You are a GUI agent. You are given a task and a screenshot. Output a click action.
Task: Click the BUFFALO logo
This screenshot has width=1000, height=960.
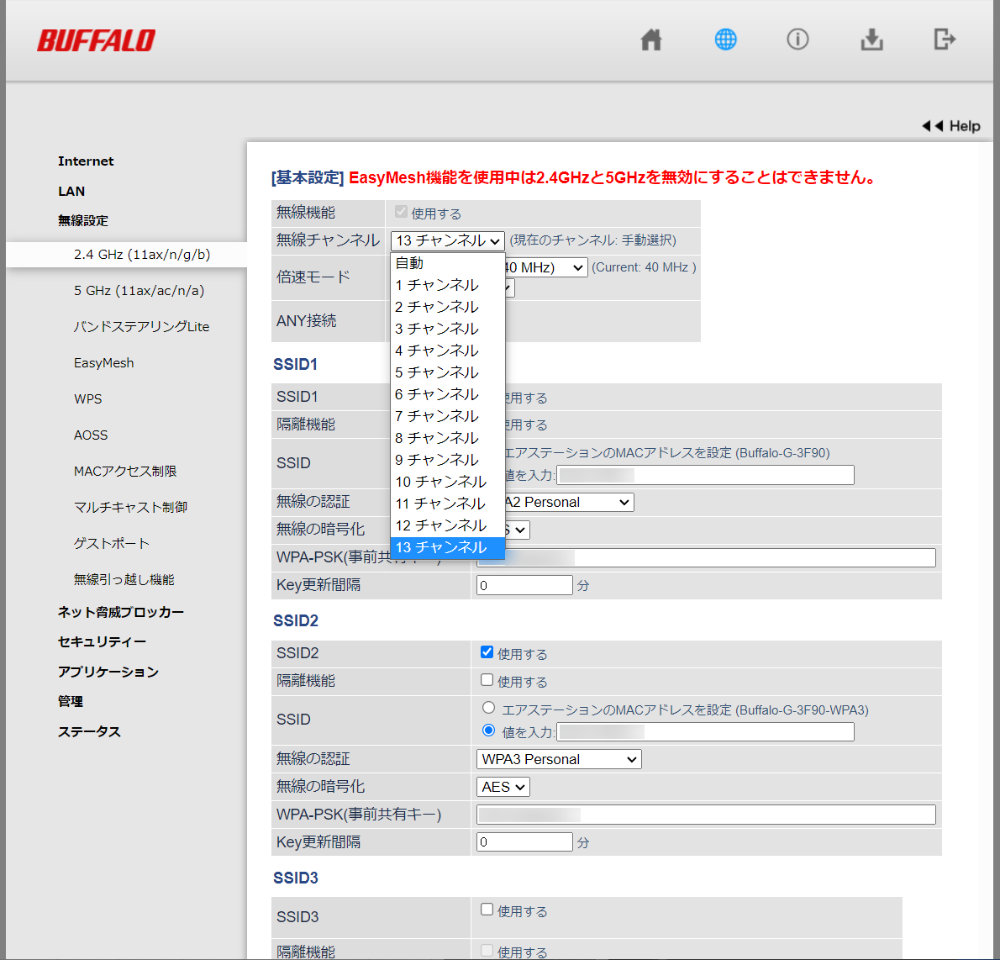(x=96, y=40)
